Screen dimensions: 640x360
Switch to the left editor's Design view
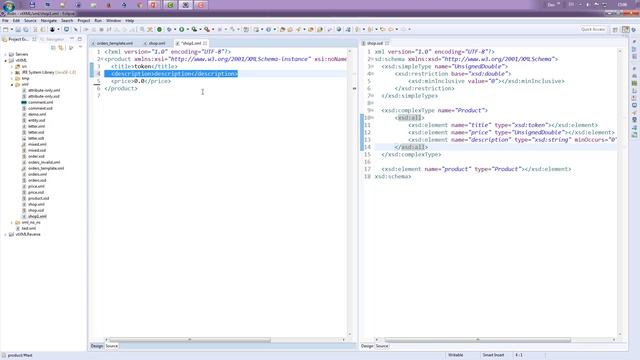[97, 346]
